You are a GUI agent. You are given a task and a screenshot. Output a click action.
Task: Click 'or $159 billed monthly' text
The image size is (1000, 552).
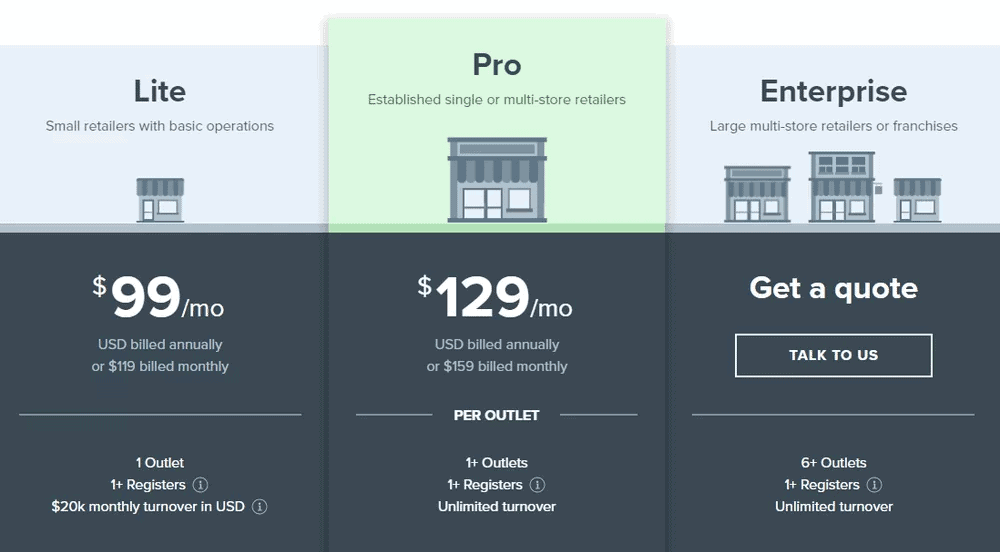click(x=497, y=367)
